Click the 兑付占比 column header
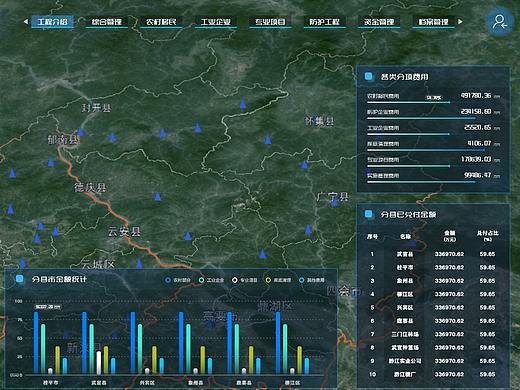Image resolution: width=520 pixels, height=390 pixels. pyautogui.click(x=487, y=236)
